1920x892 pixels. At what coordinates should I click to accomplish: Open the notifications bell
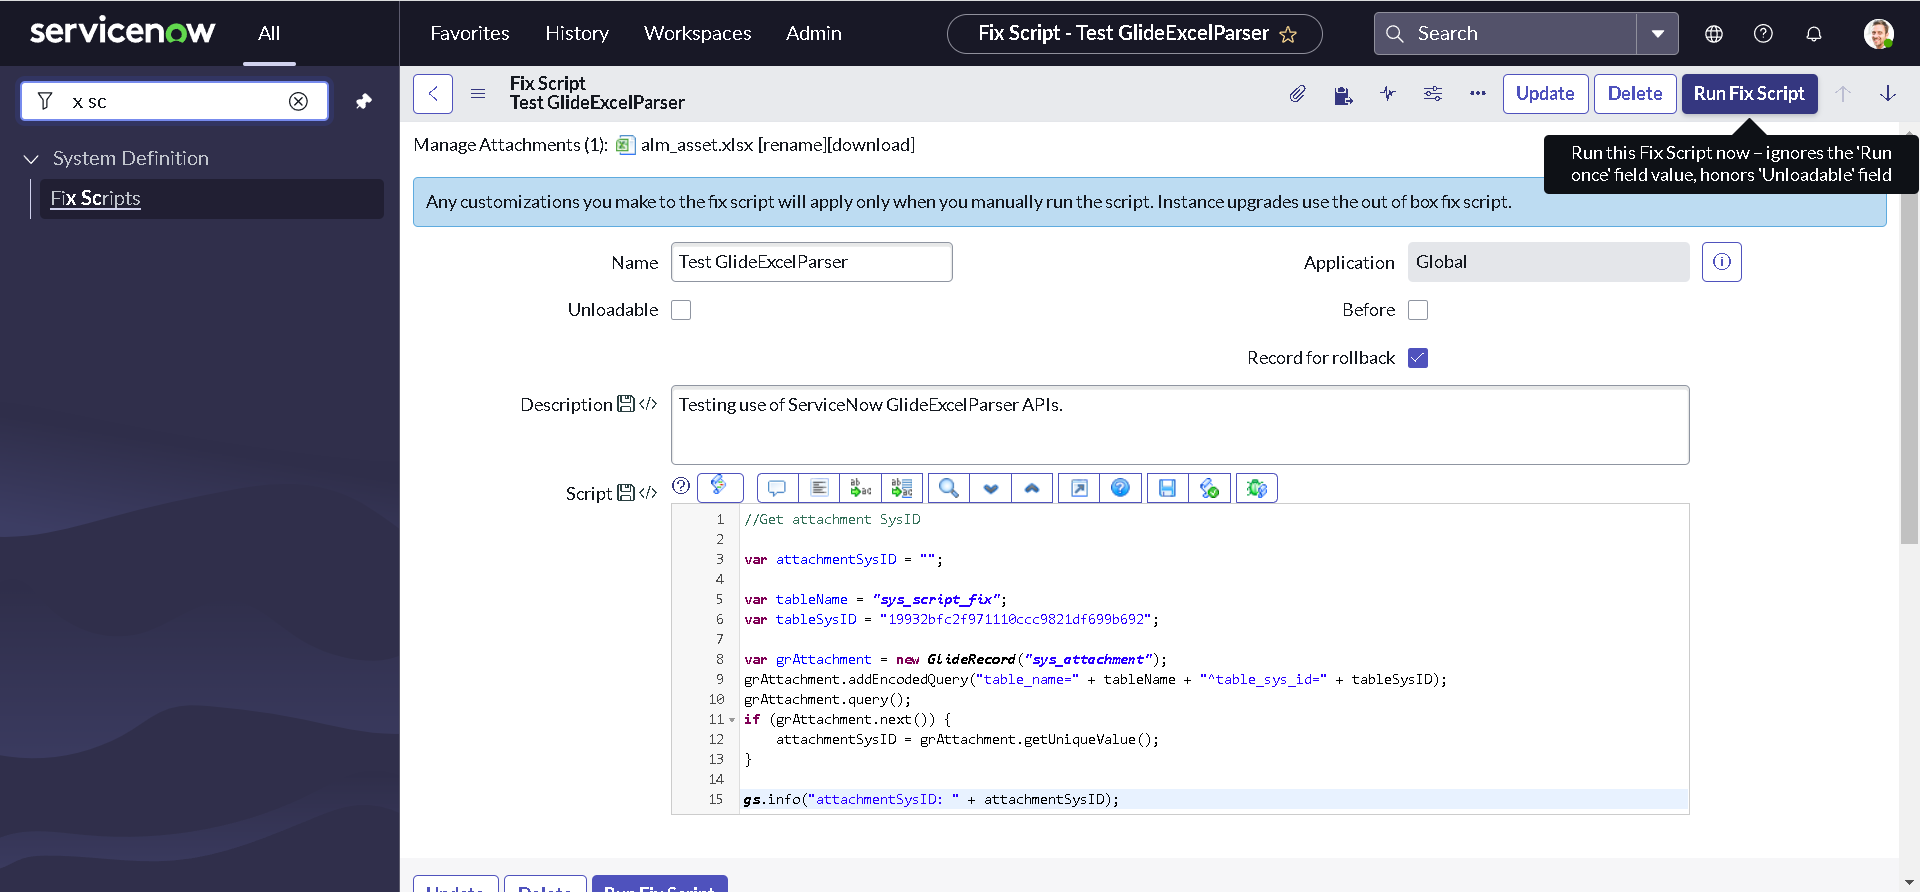(x=1814, y=34)
